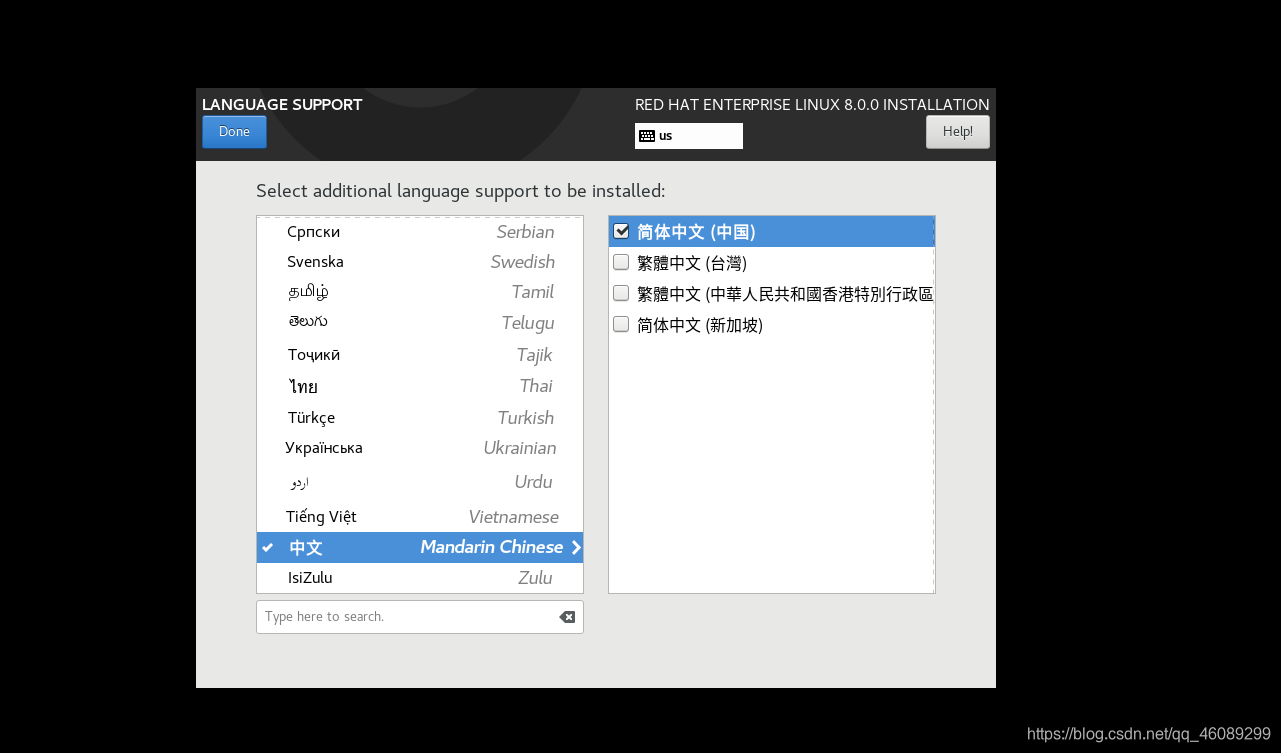The image size is (1281, 753).
Task: Select Serbian language row
Action: pyautogui.click(x=420, y=232)
